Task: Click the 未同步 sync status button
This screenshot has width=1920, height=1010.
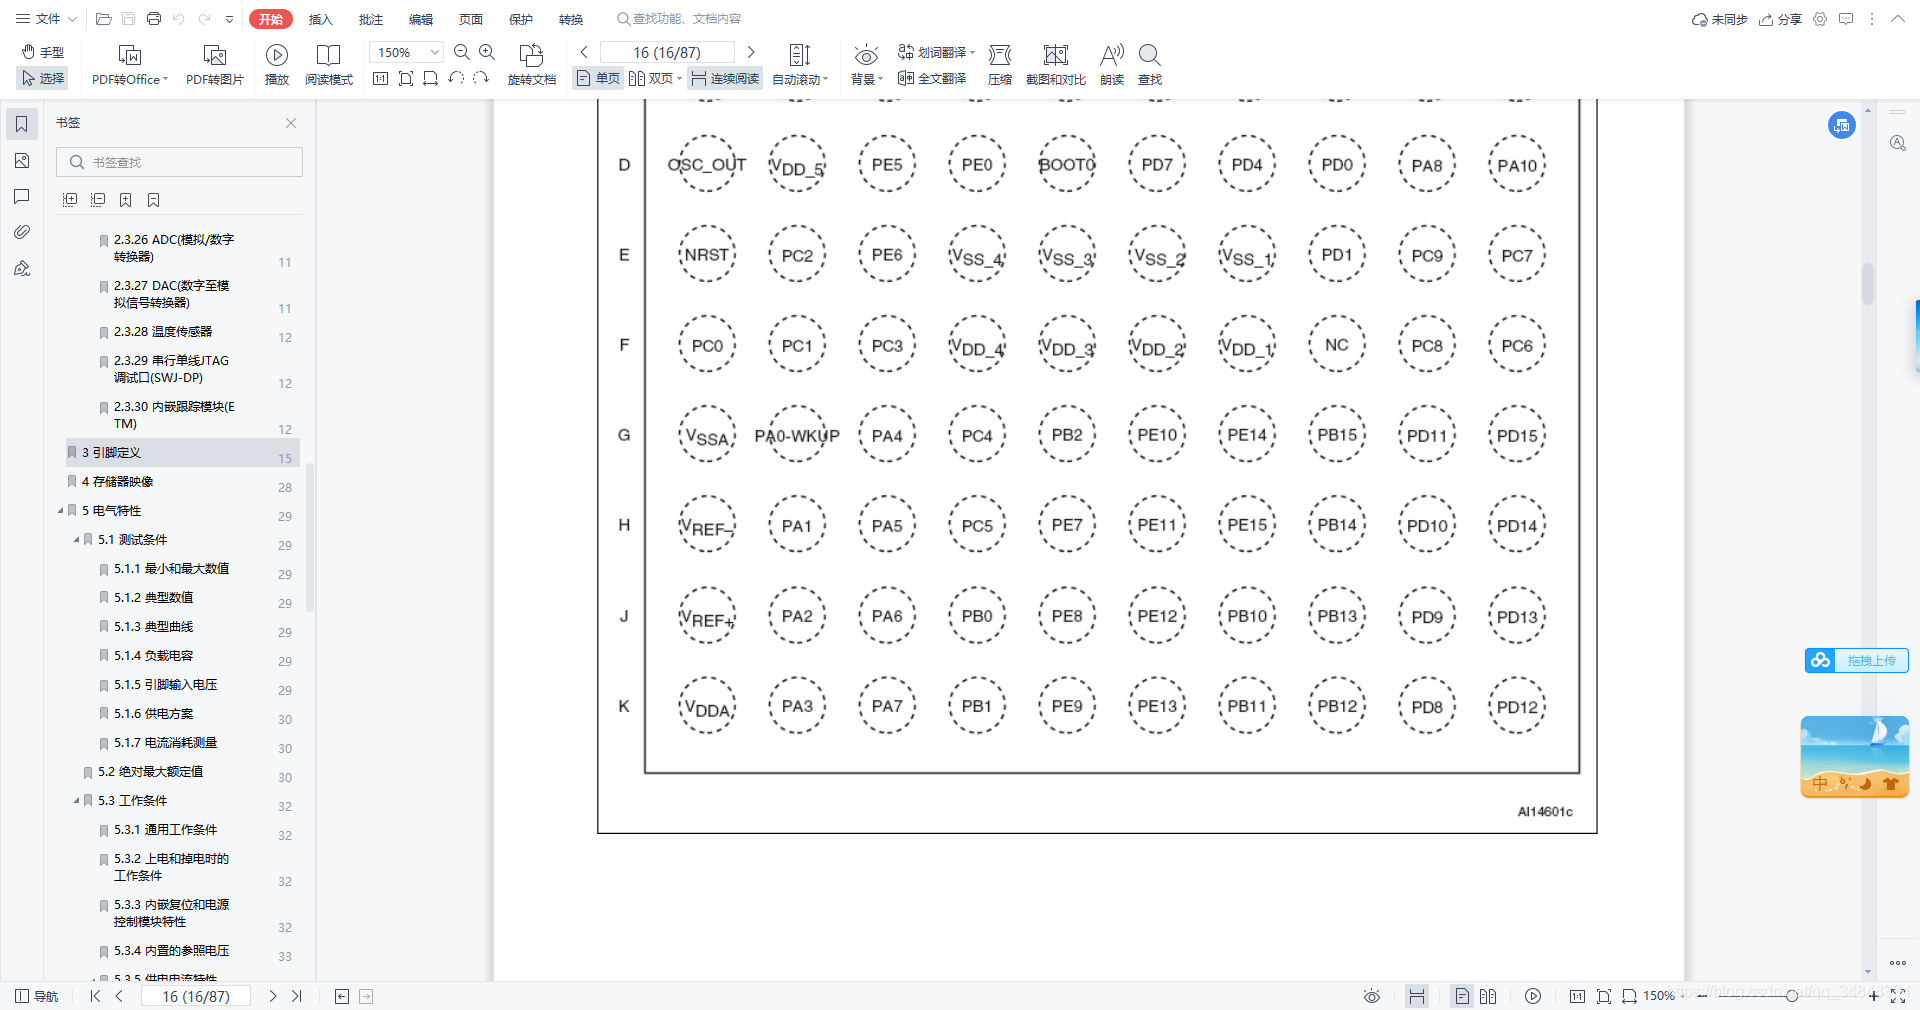Action: [1720, 19]
